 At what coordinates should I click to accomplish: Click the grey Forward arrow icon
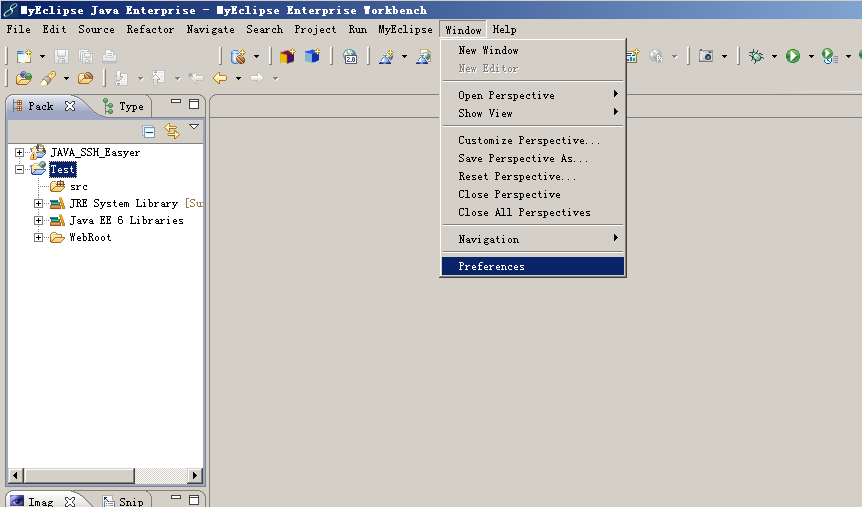(x=257, y=78)
